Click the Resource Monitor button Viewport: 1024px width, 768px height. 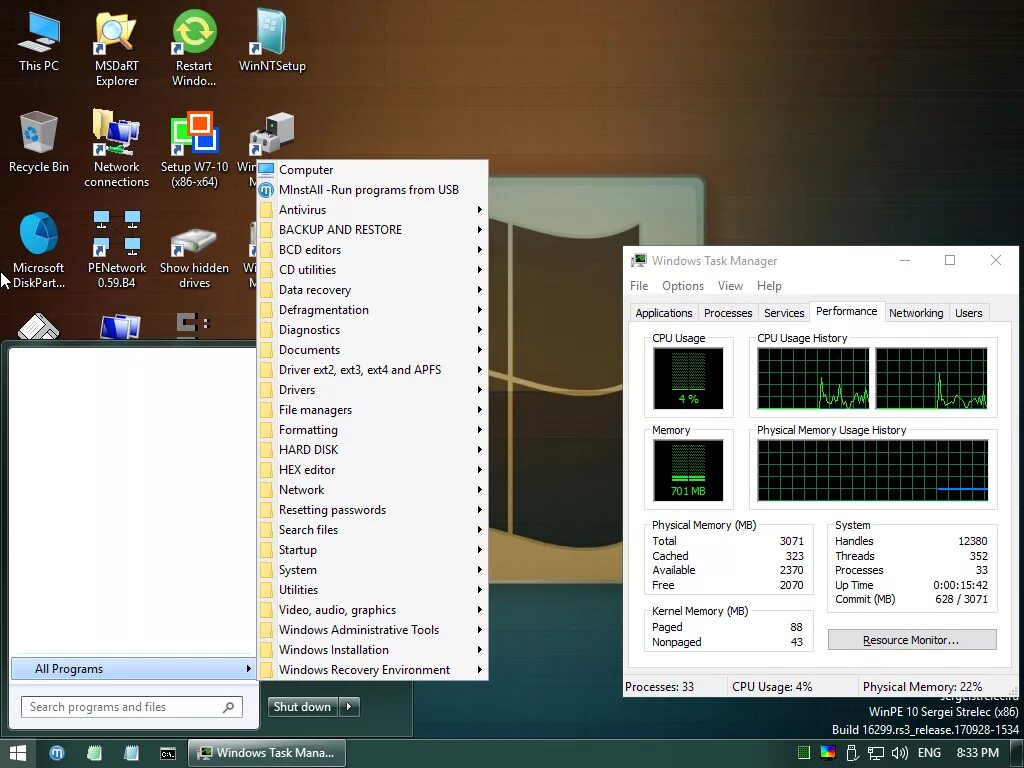pyautogui.click(x=912, y=640)
